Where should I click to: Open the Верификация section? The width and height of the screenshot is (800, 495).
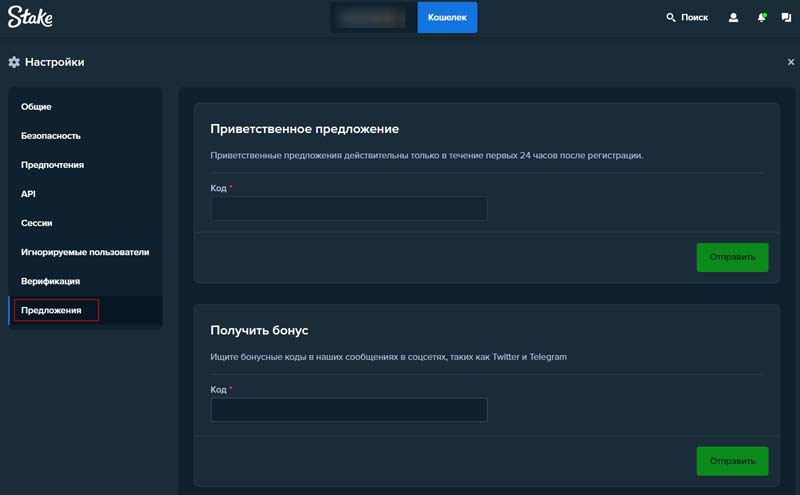tap(50, 281)
